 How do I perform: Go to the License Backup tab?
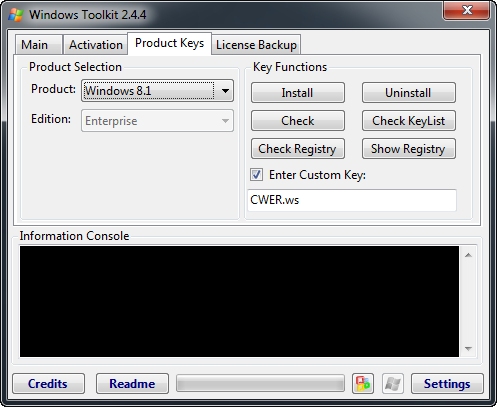(256, 45)
